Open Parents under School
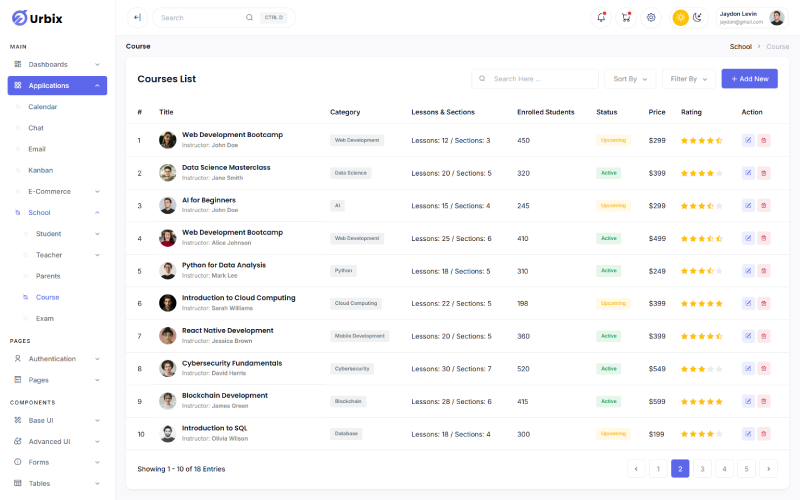Screen dimensions: 800x500 coord(48,276)
